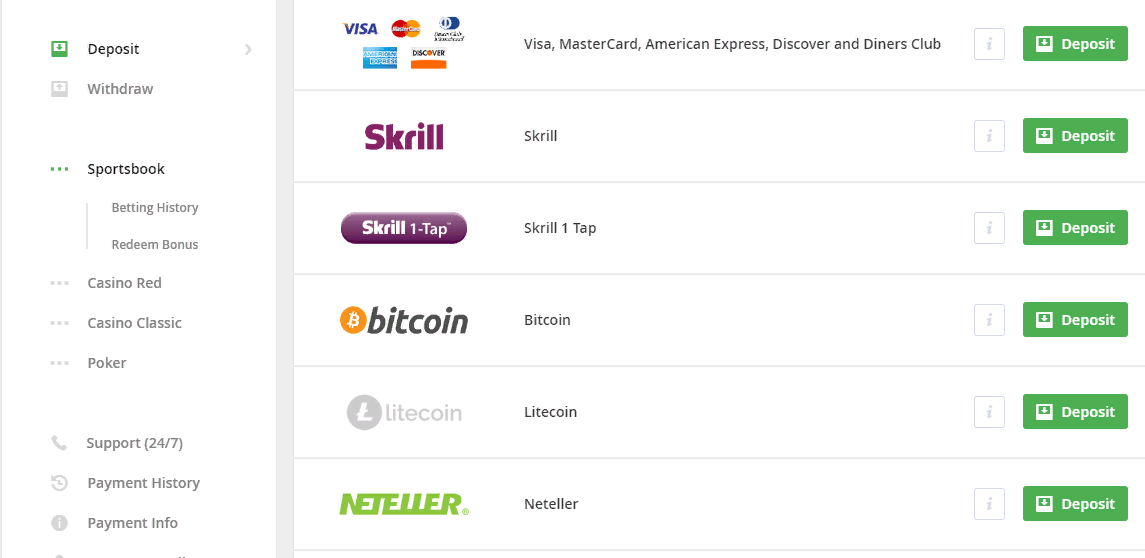This screenshot has height=558, width=1145.
Task: Show info for Neteller method
Action: [989, 504]
